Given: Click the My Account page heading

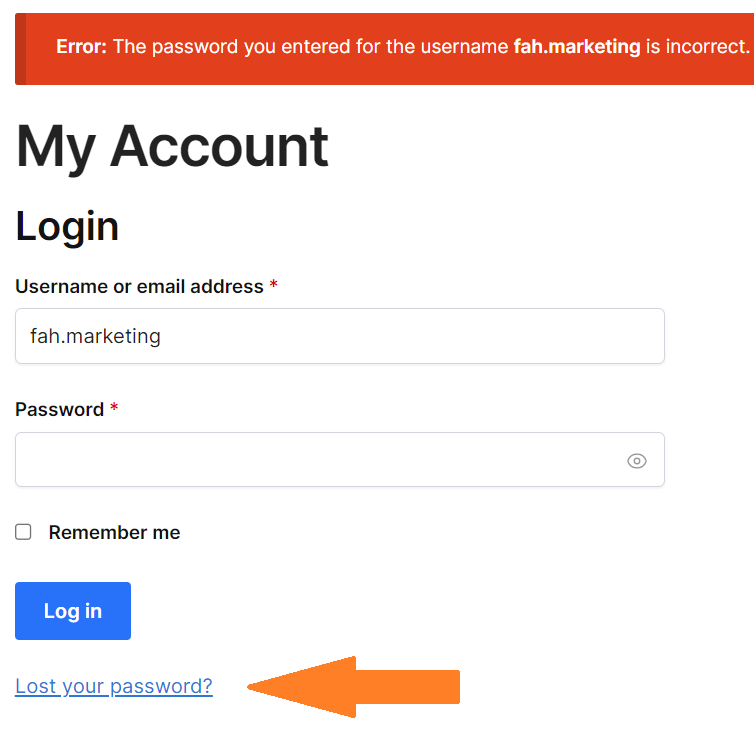Looking at the screenshot, I should point(172,146).
